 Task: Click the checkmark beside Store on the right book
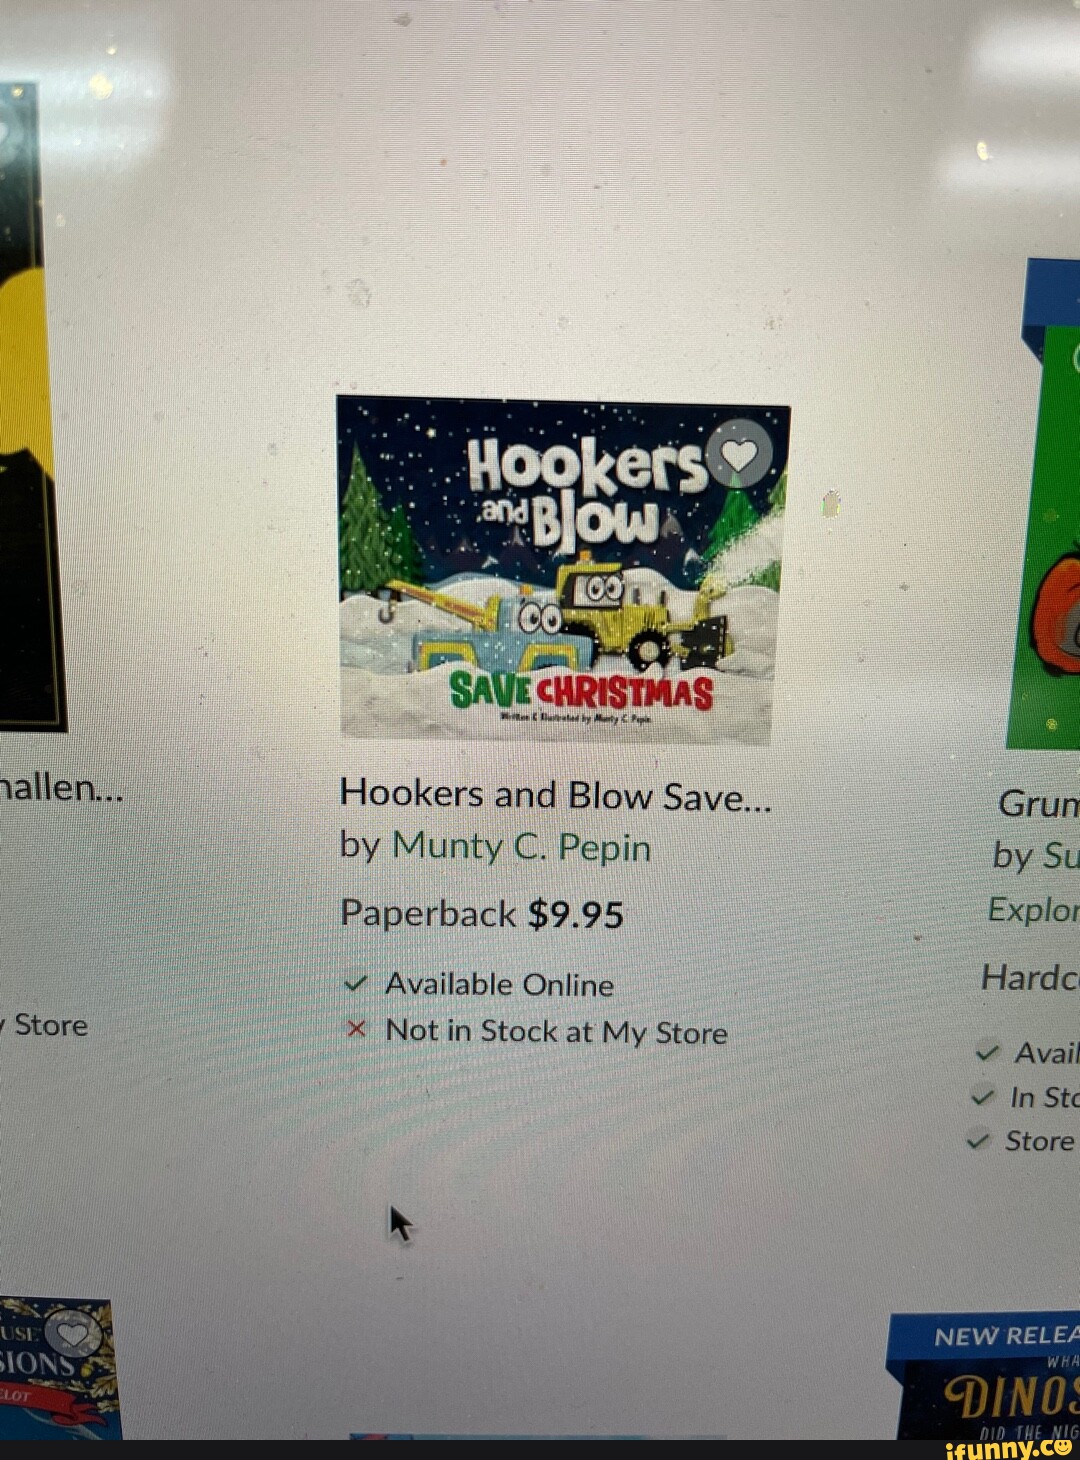pyautogui.click(x=979, y=1141)
